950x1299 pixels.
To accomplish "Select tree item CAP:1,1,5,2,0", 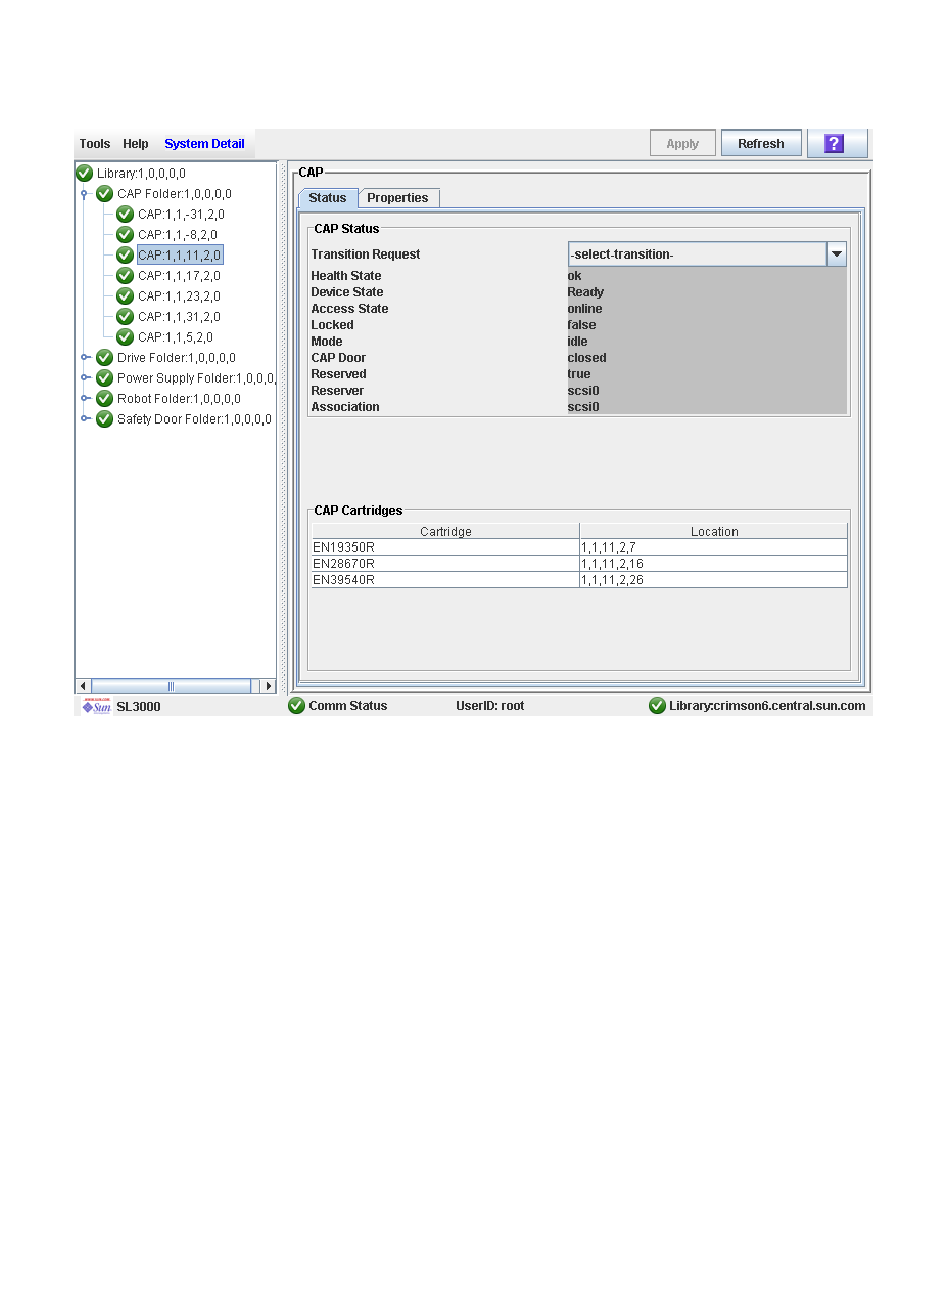I will (x=175, y=337).
